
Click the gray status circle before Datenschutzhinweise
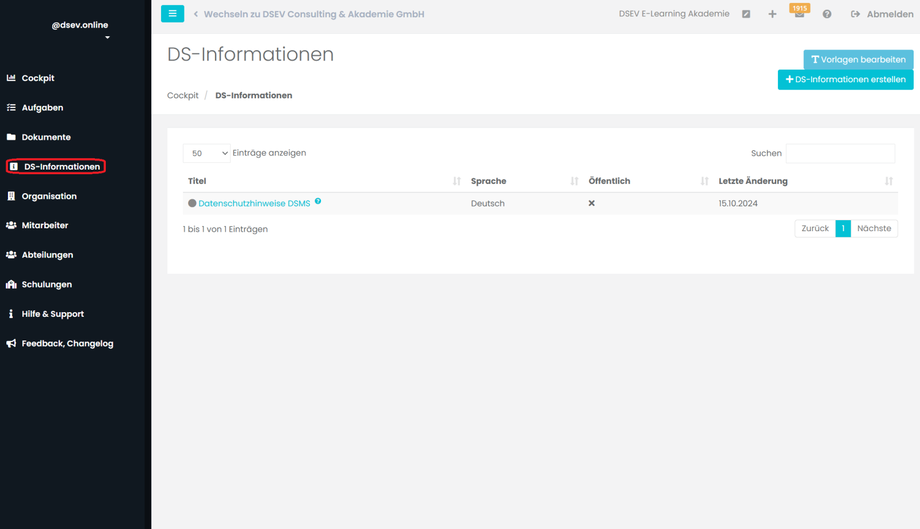point(192,204)
